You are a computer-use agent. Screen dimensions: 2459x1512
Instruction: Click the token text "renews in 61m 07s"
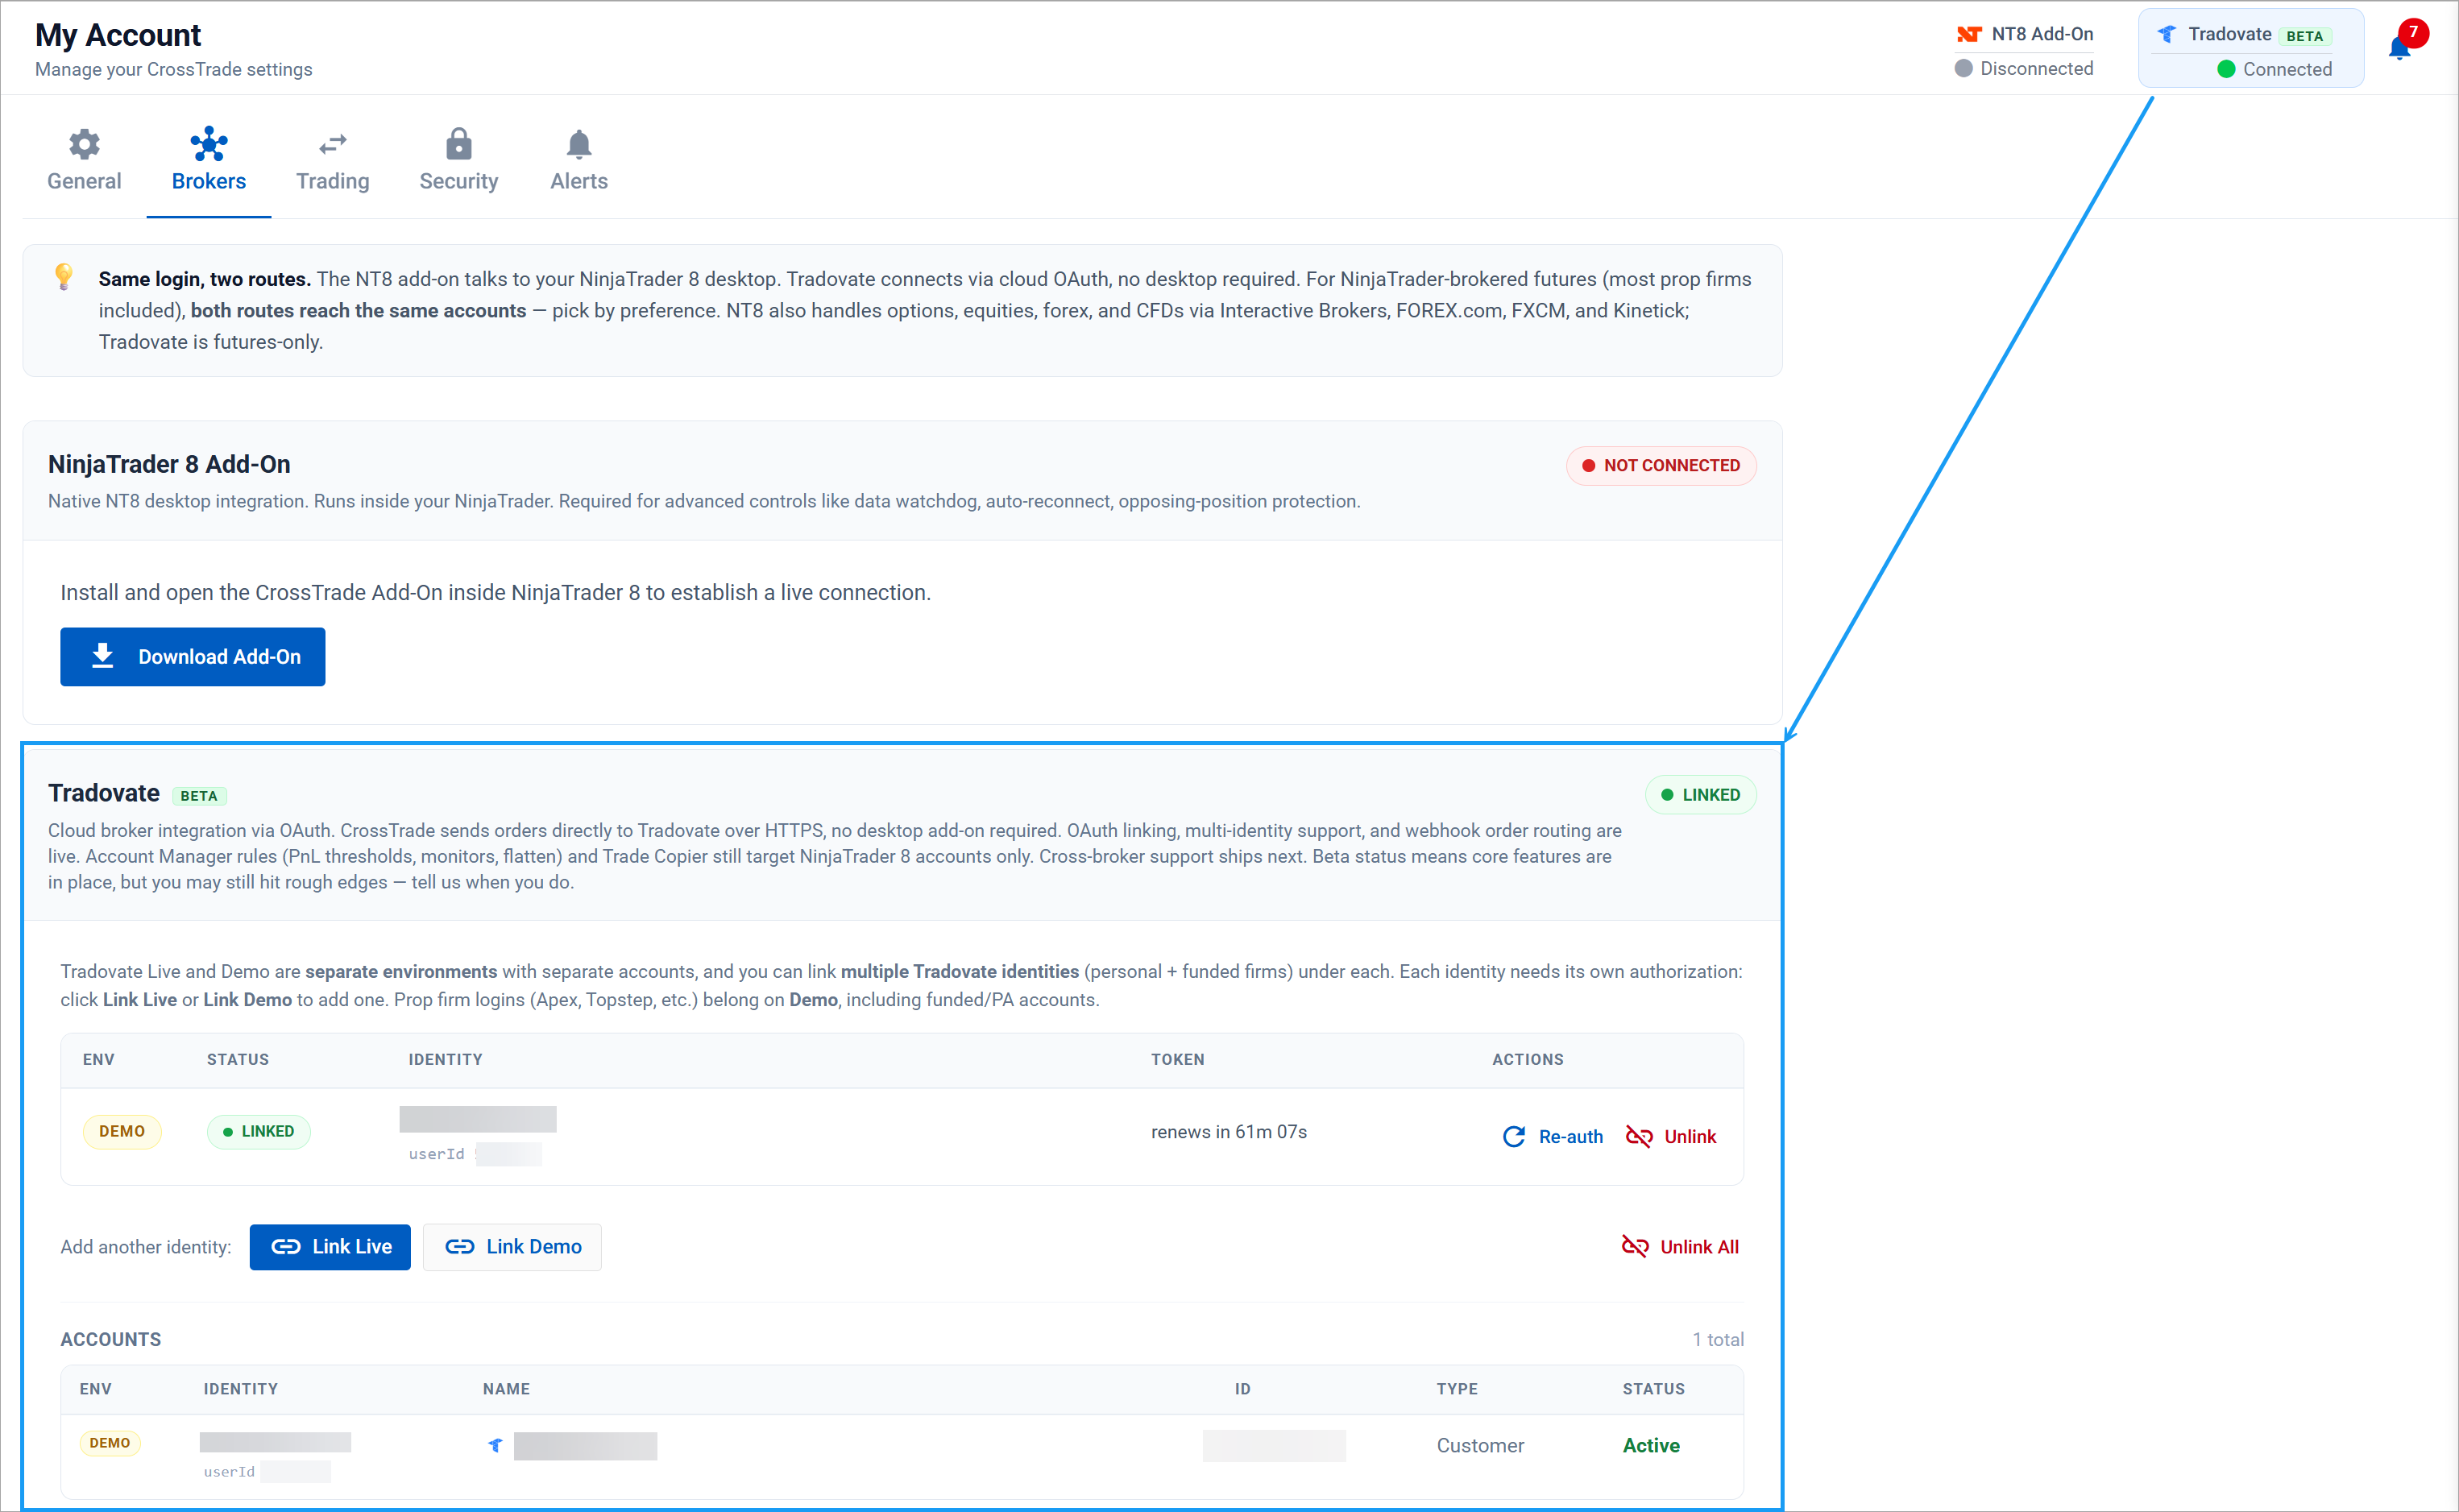(x=1229, y=1132)
